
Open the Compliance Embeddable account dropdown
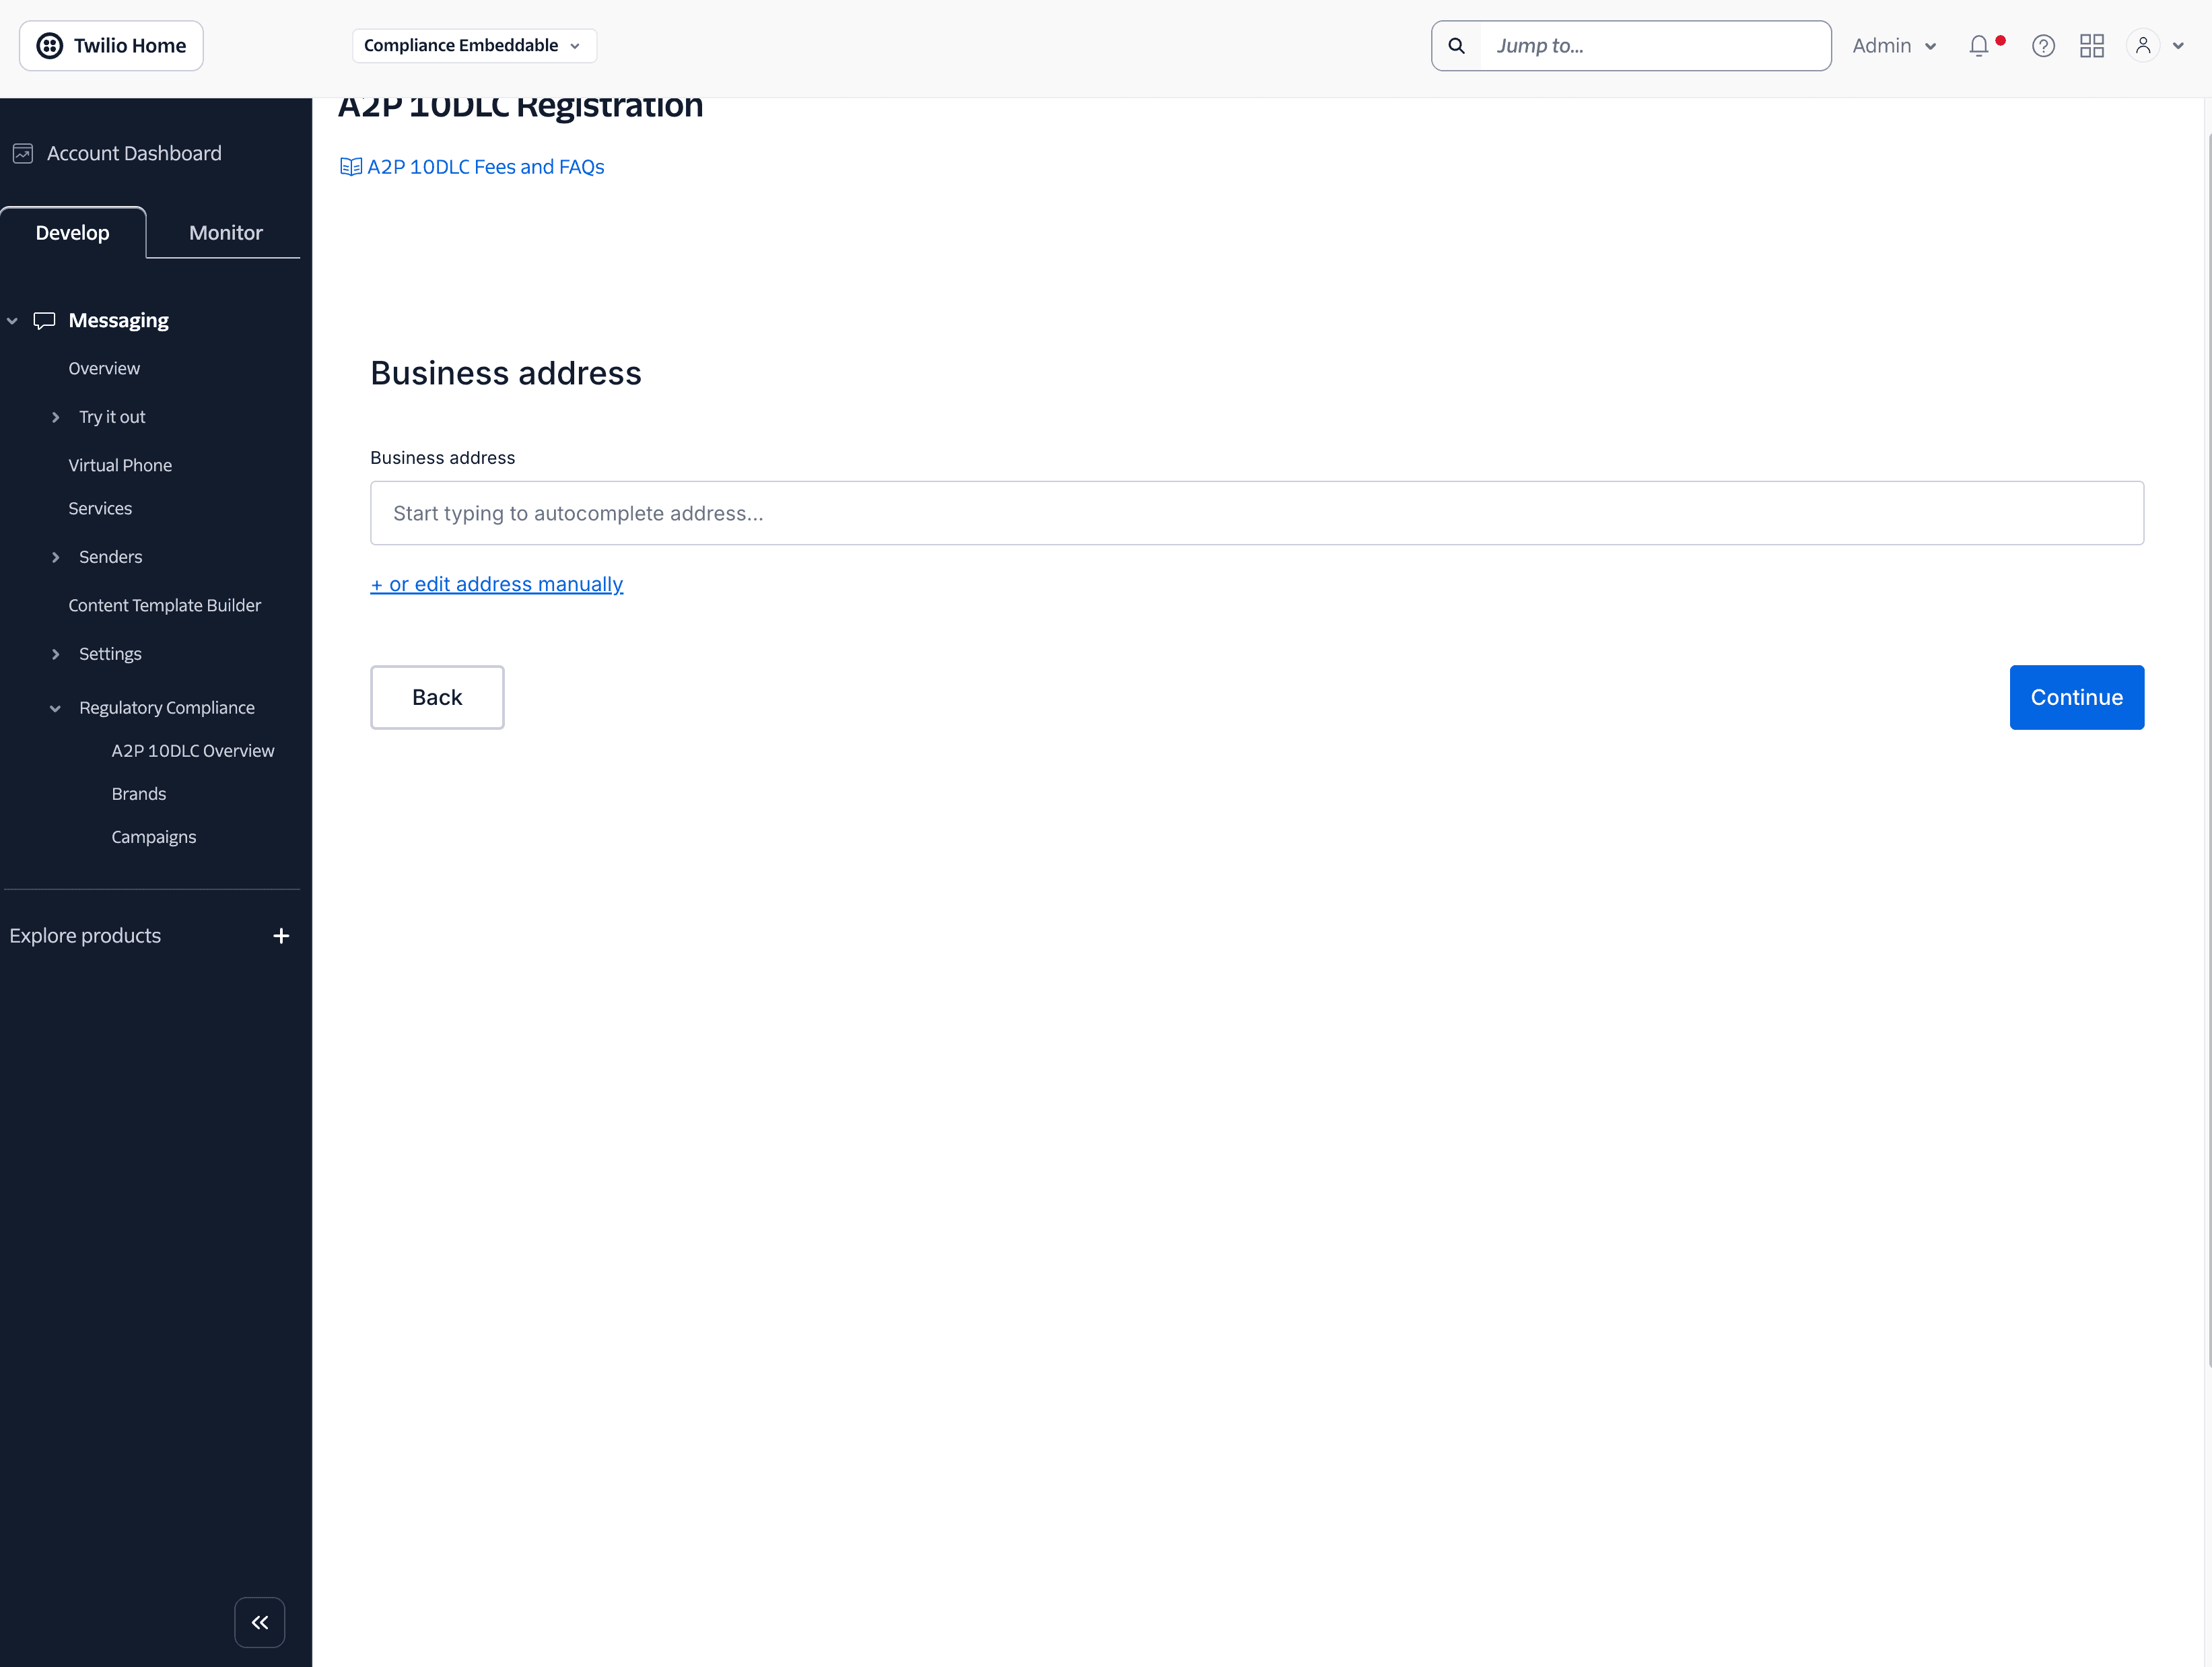[473, 45]
